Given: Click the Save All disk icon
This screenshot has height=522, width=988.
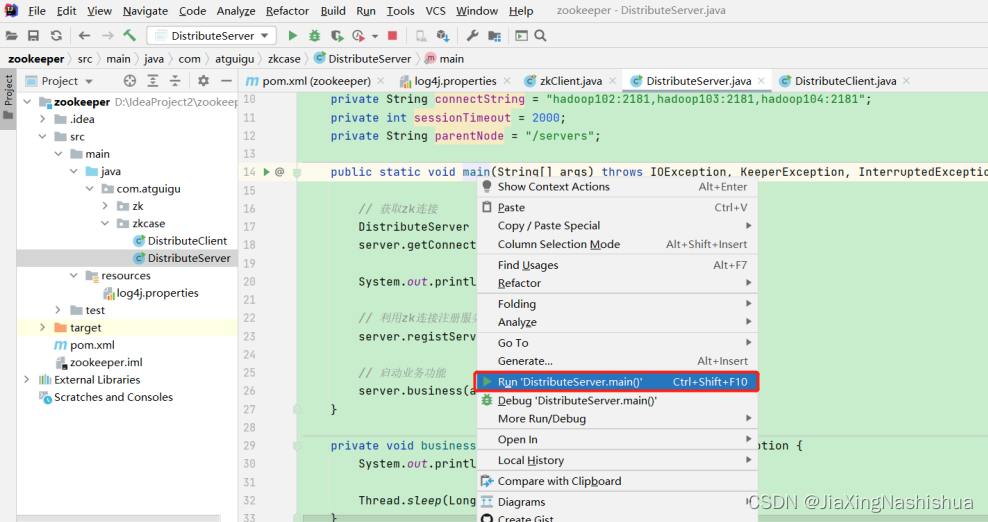Looking at the screenshot, I should click(33, 36).
